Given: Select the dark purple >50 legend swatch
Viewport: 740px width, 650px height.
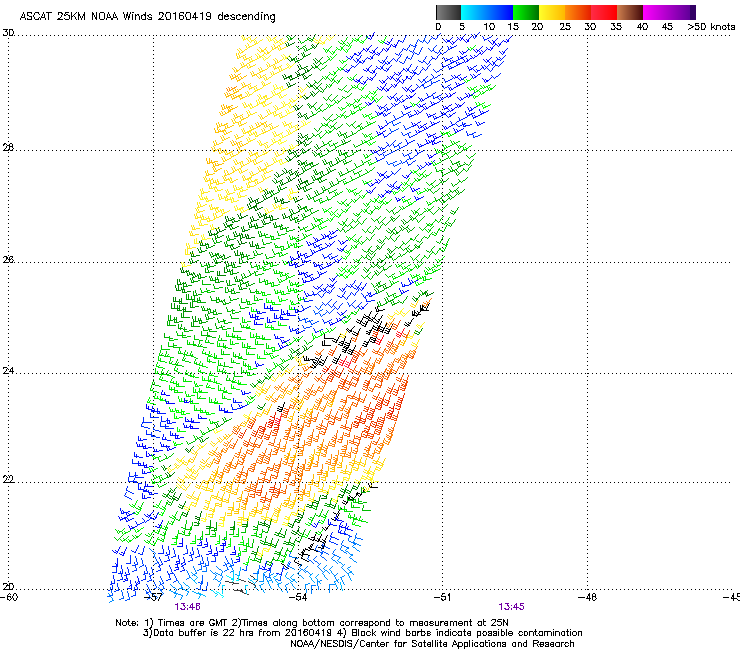Looking at the screenshot, I should pos(692,12).
